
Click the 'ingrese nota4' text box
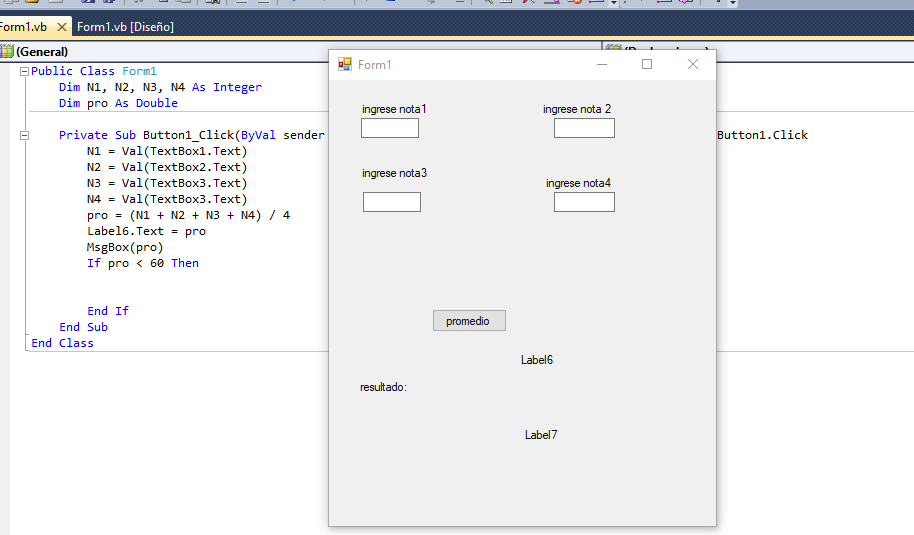pos(584,202)
